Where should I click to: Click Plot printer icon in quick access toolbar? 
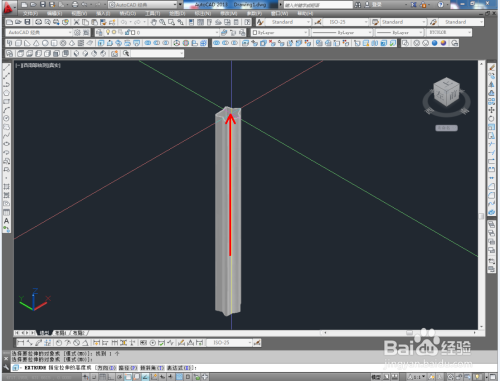point(75,4)
